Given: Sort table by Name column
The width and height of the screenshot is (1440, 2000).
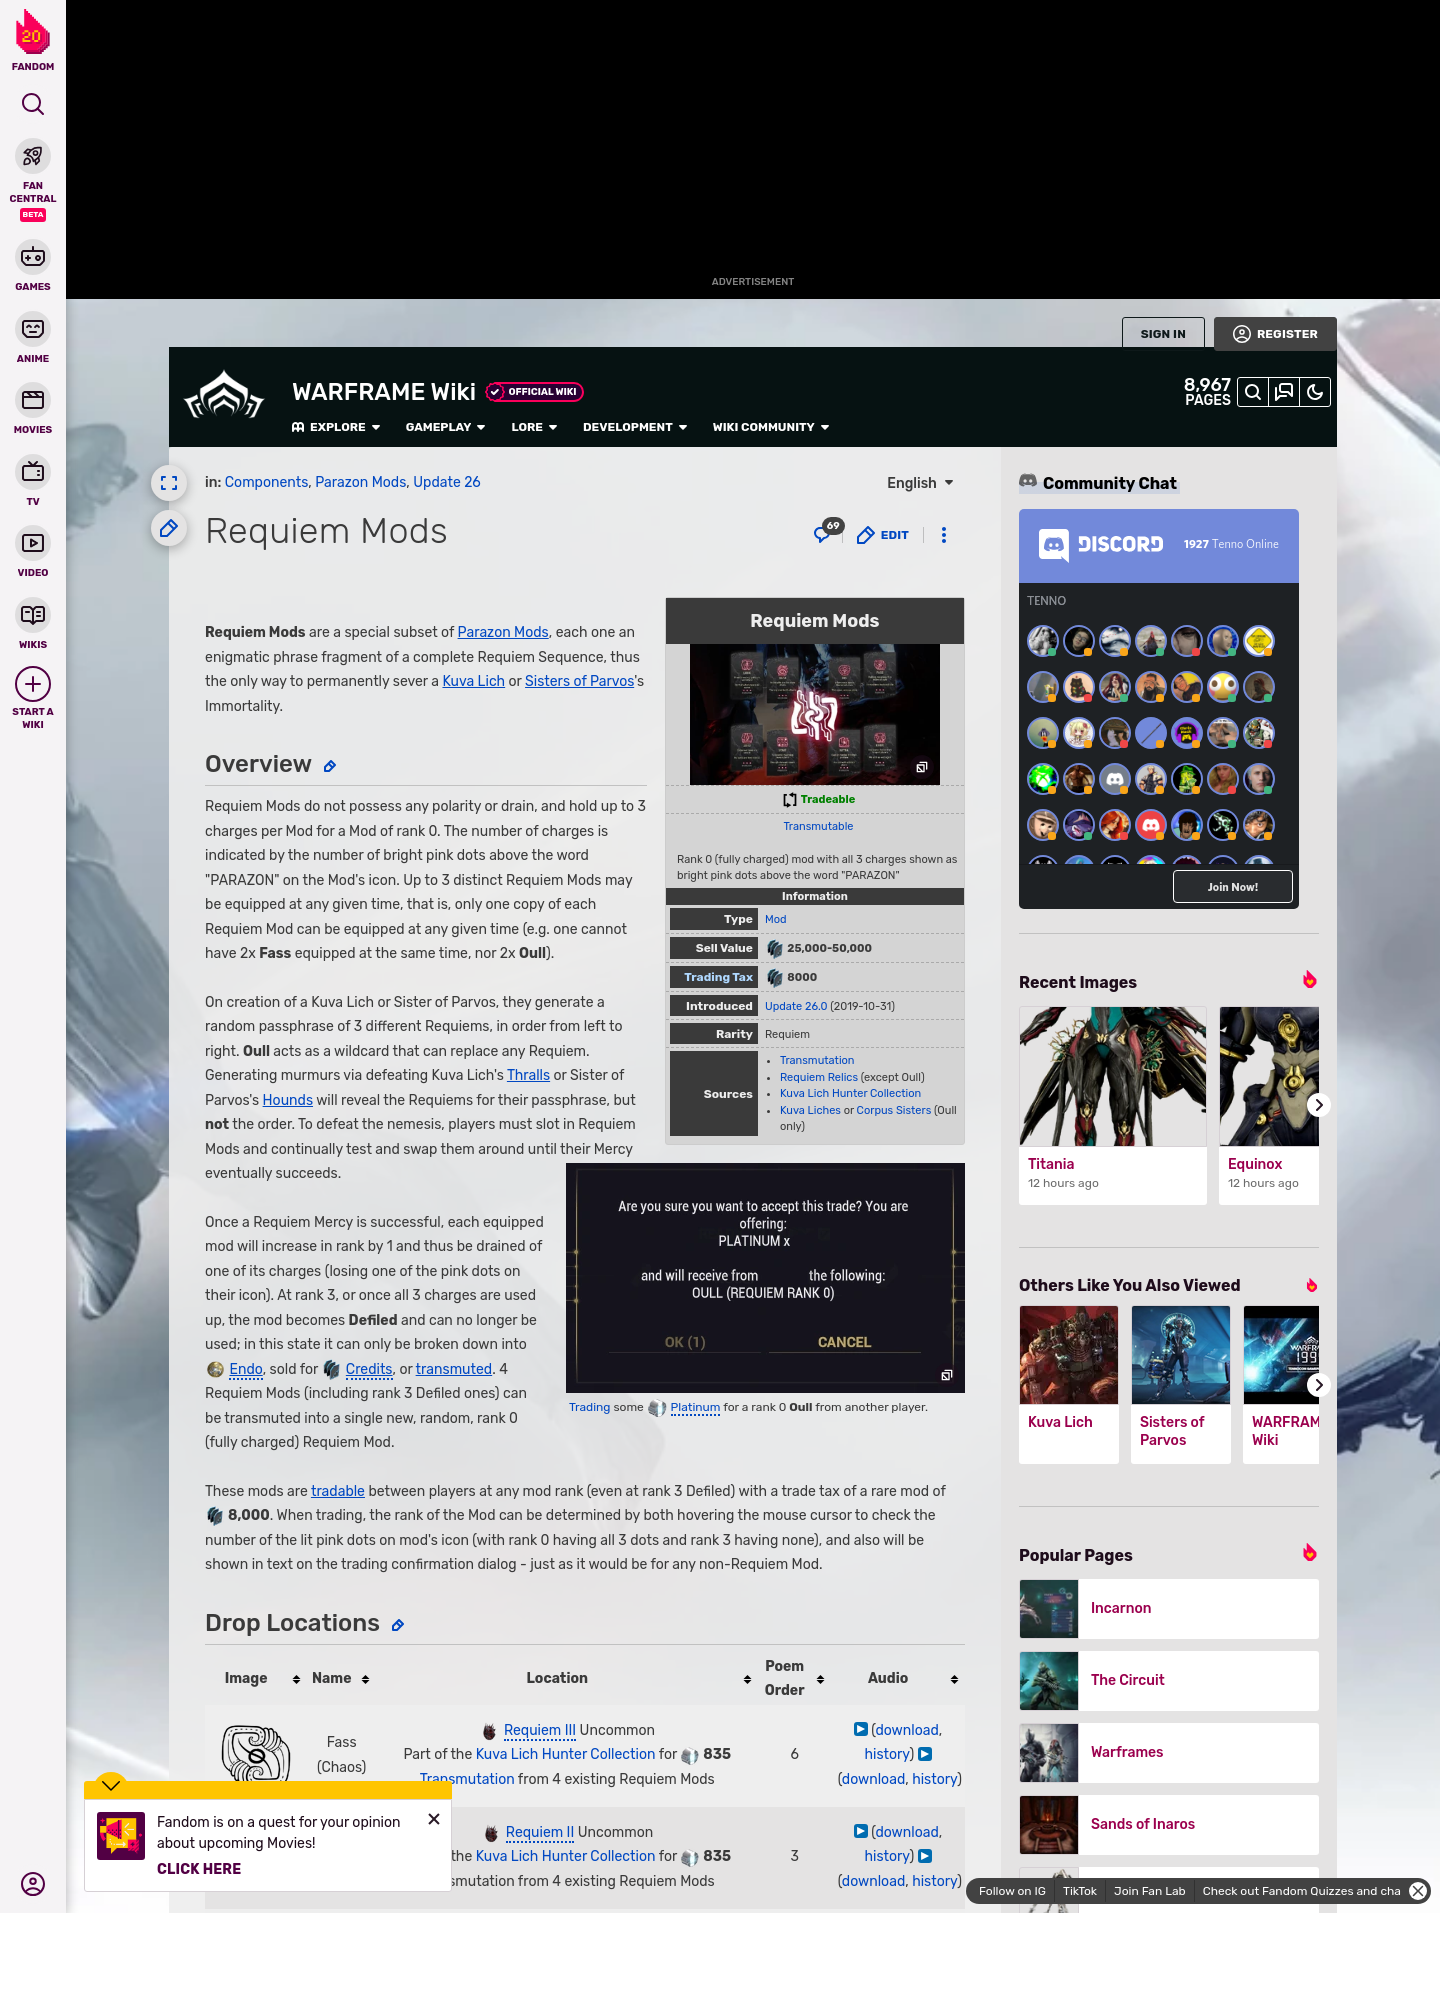Looking at the screenshot, I should tap(365, 1679).
